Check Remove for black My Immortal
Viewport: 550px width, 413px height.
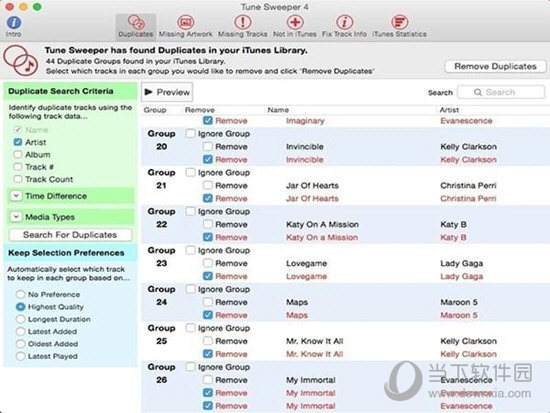click(x=208, y=380)
